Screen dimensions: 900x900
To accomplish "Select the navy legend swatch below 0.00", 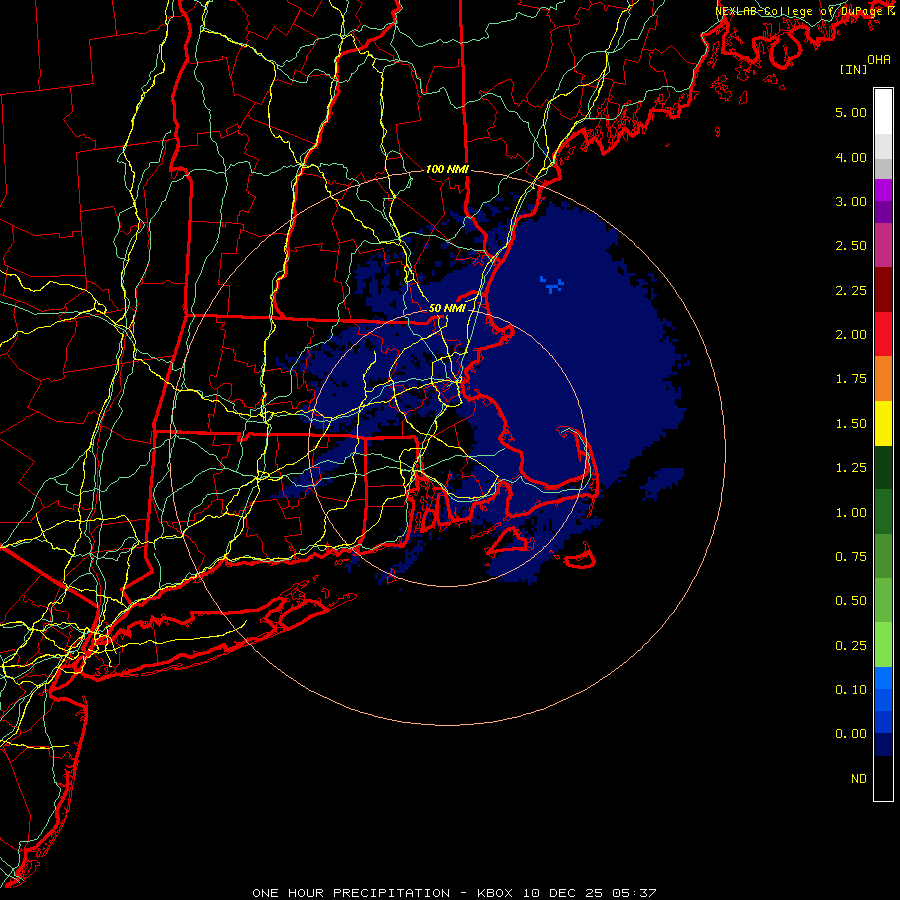I will [883, 744].
